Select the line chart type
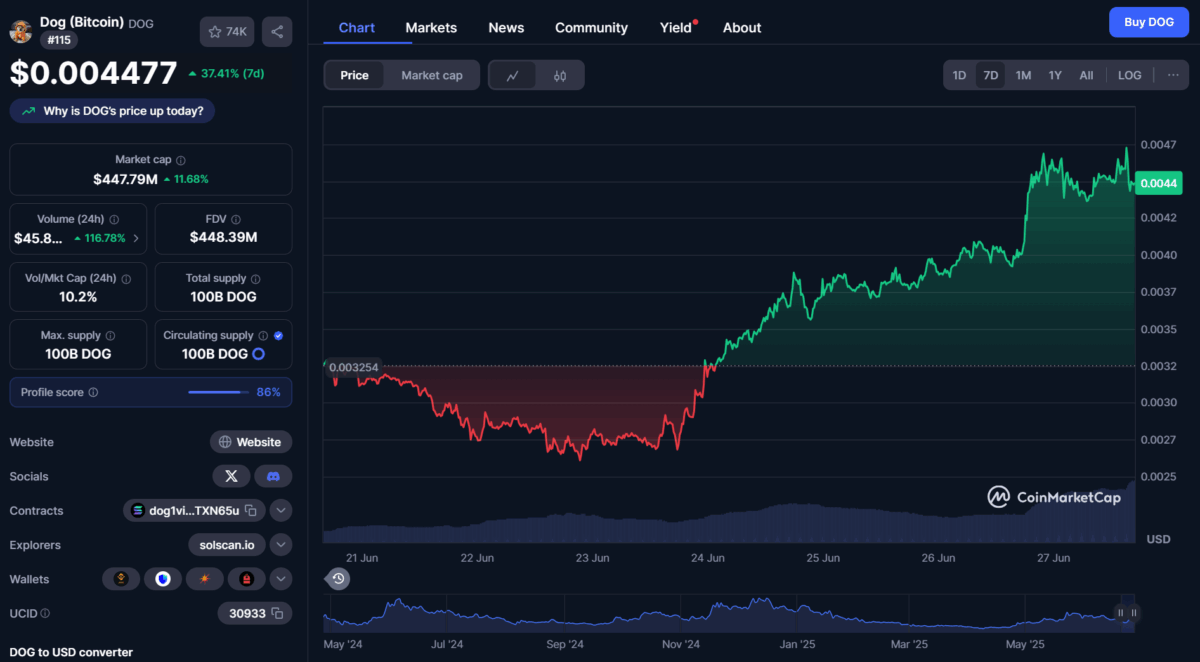 (513, 75)
